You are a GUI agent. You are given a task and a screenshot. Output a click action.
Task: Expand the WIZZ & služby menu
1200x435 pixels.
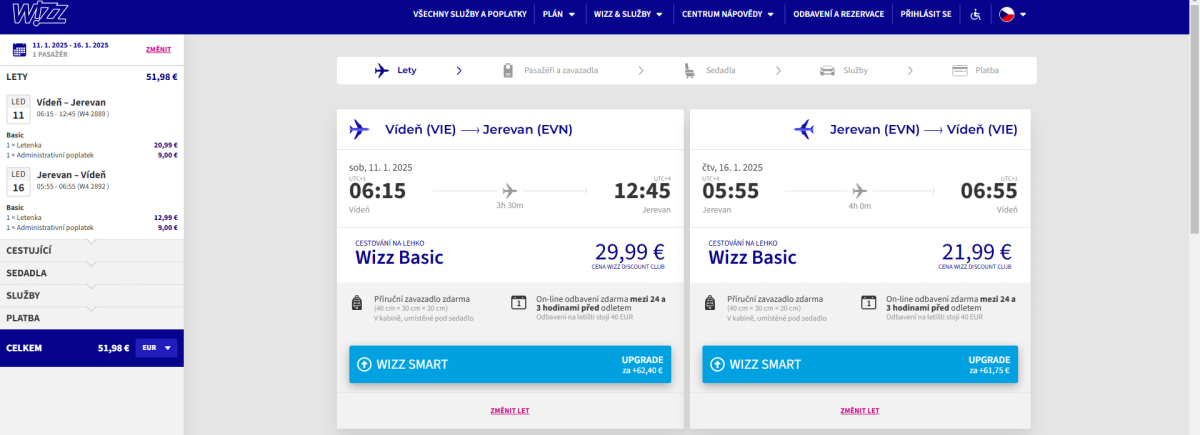[x=626, y=14]
